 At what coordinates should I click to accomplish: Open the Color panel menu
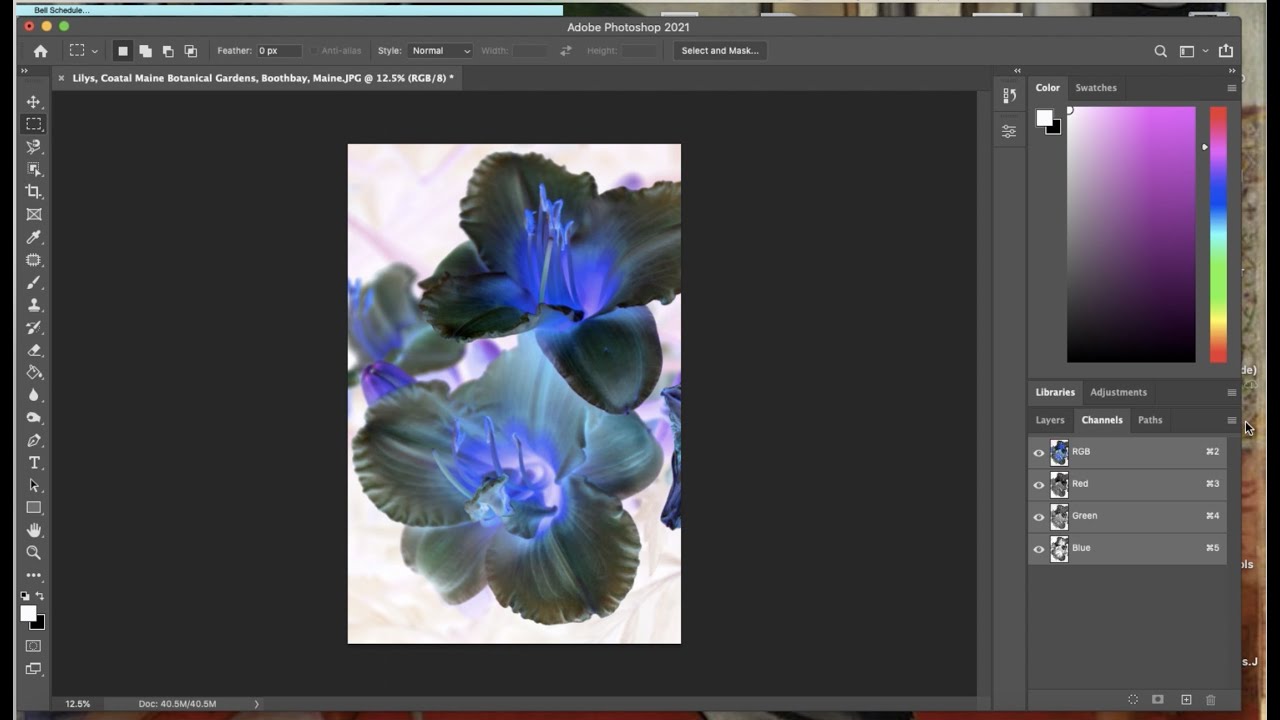point(1231,88)
